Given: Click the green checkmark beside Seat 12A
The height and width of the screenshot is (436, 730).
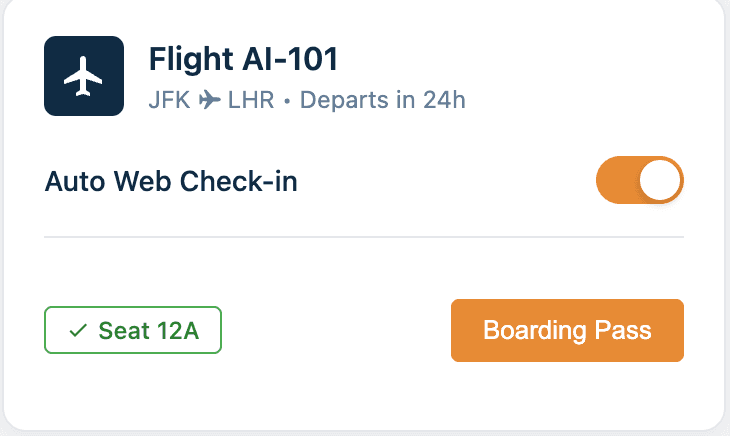Looking at the screenshot, I should point(77,331).
